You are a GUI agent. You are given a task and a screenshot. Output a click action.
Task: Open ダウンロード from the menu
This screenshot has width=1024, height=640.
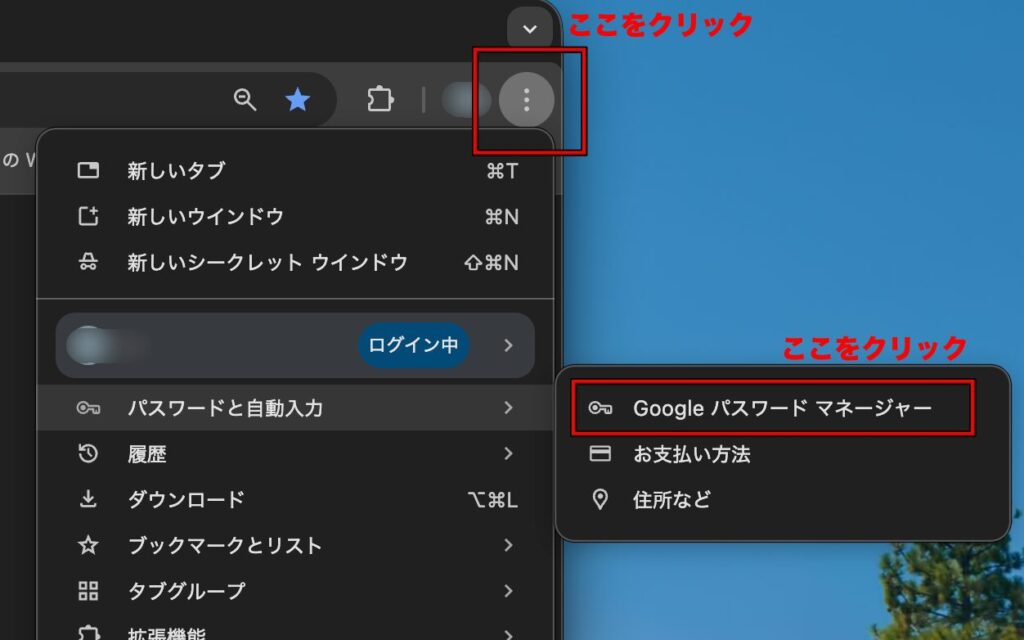pos(185,500)
